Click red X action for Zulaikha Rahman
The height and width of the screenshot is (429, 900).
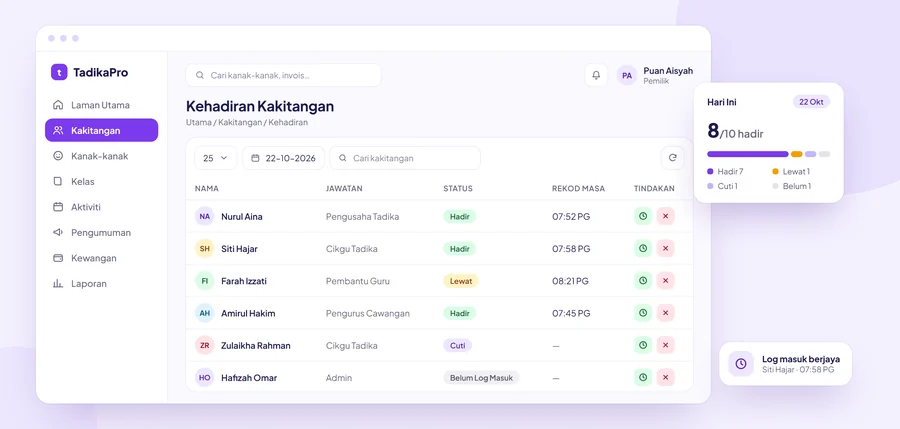point(665,345)
